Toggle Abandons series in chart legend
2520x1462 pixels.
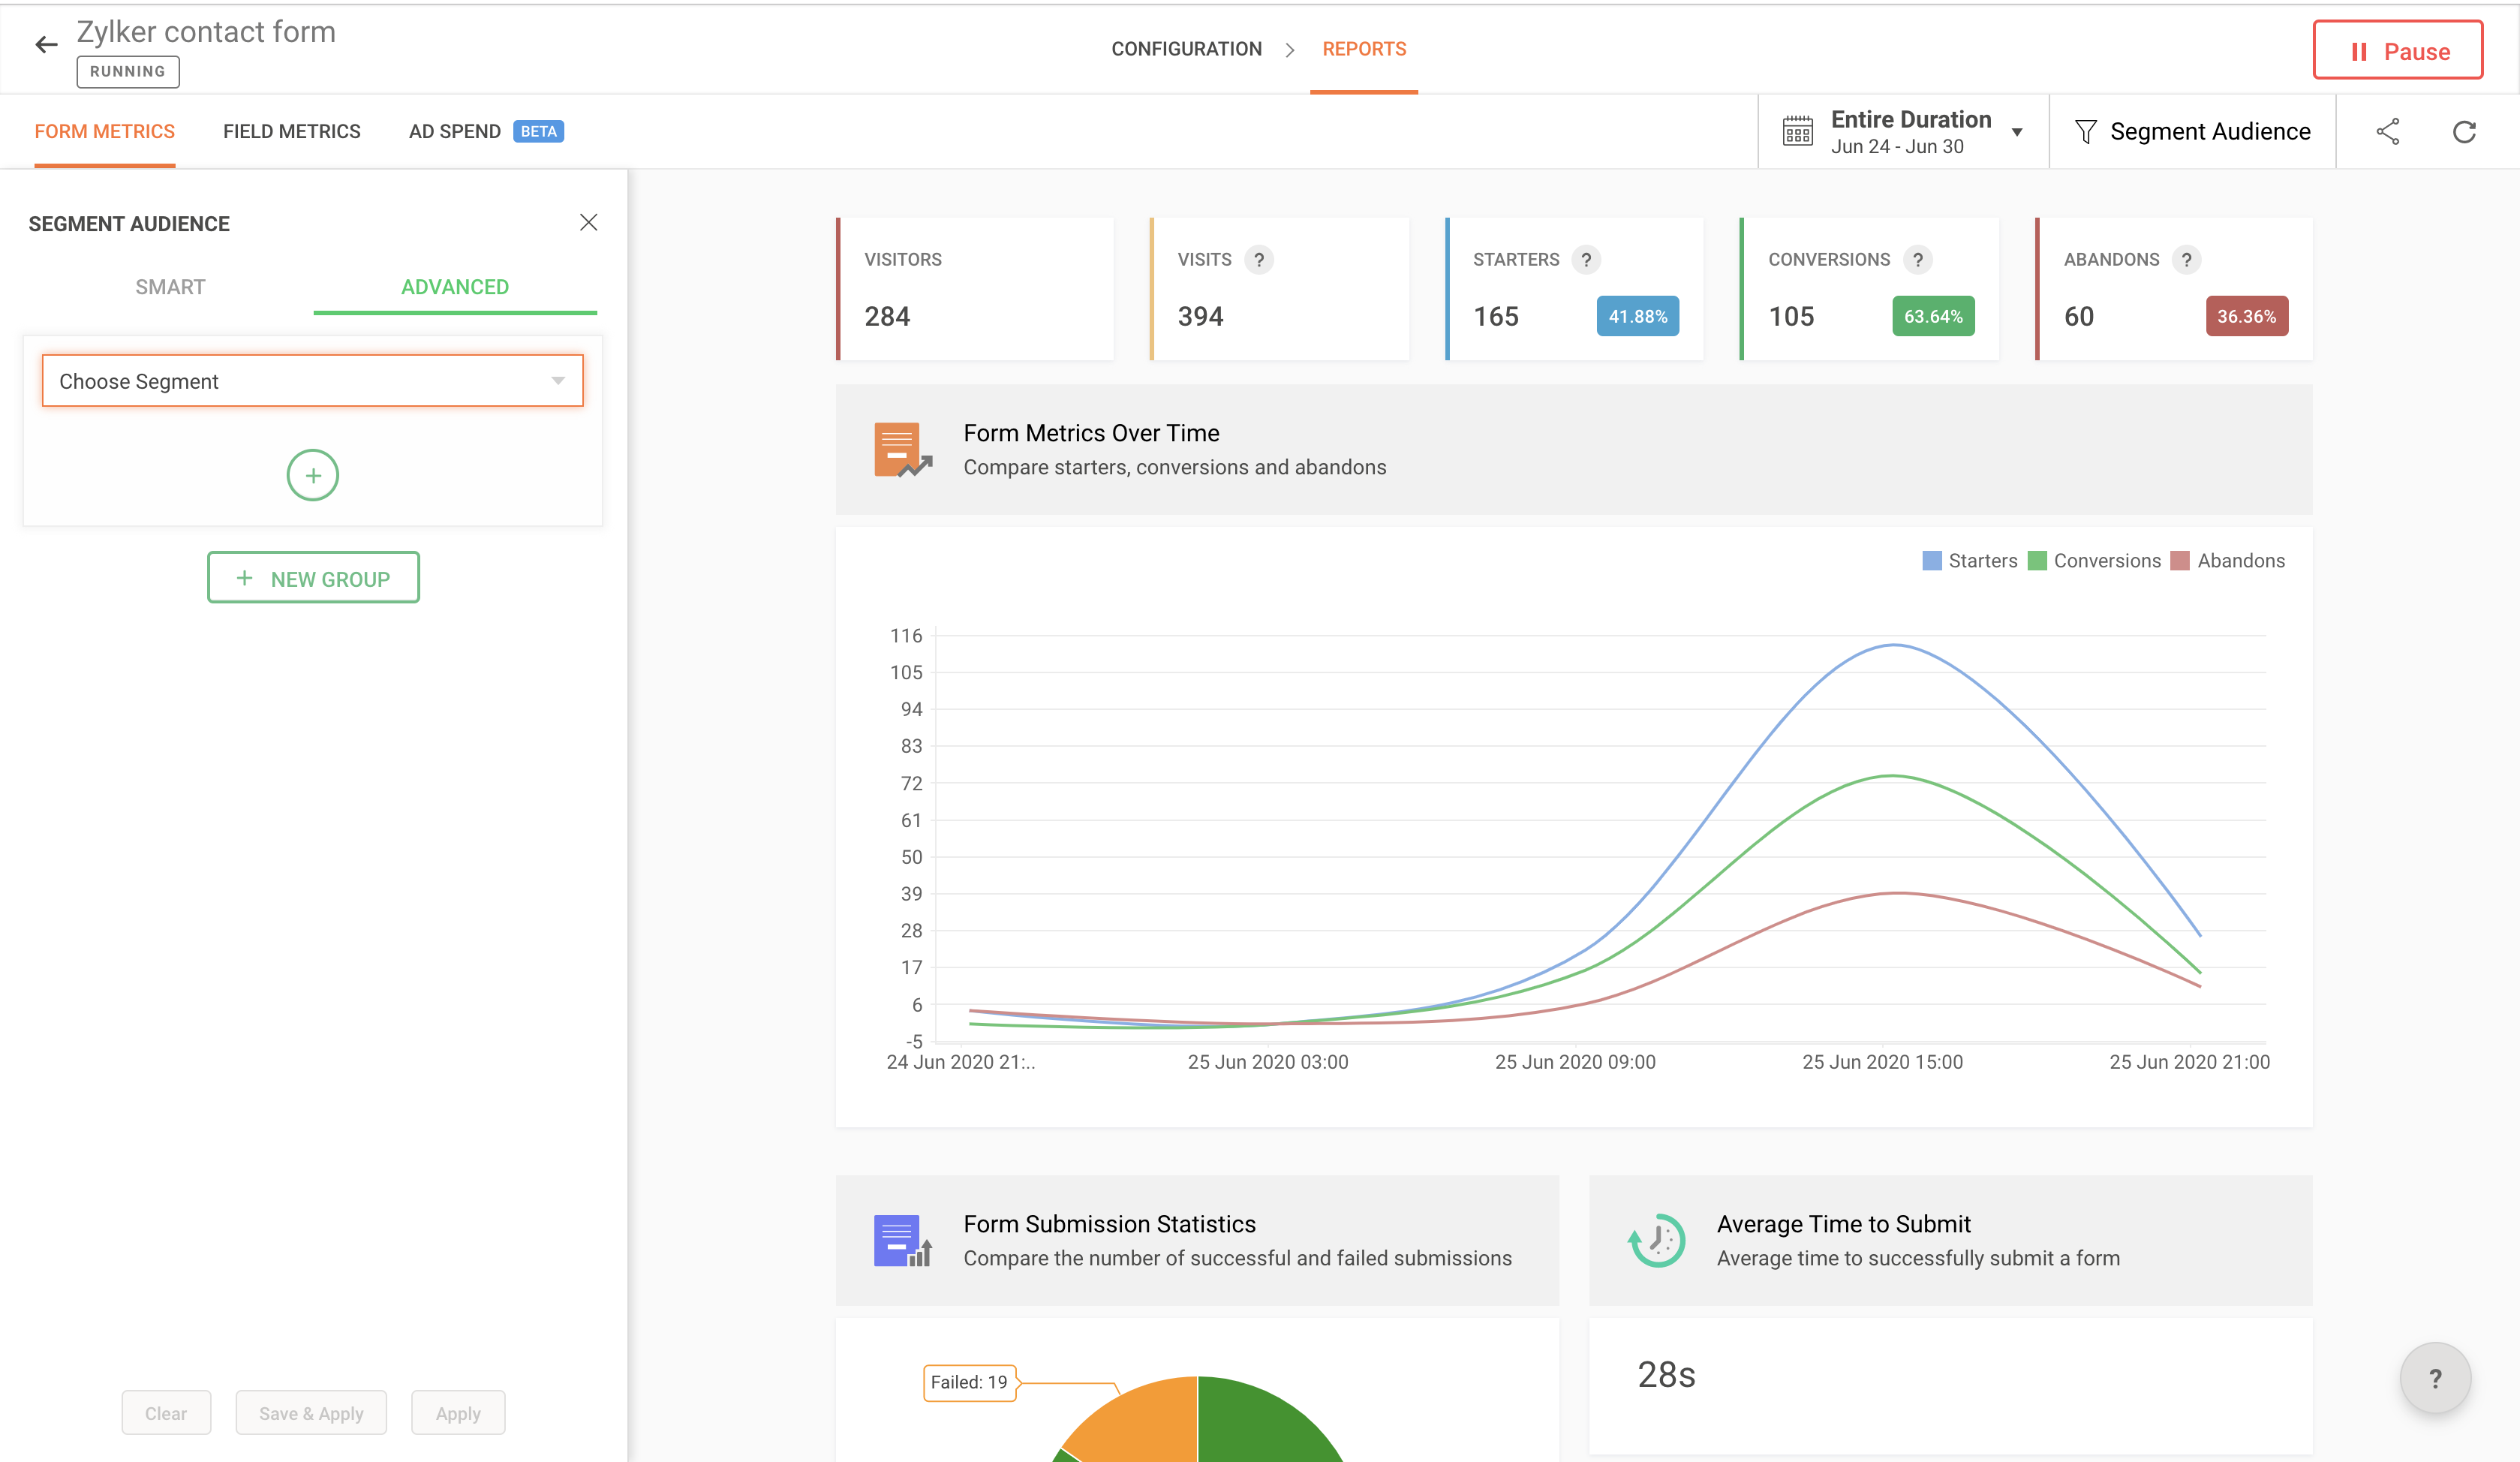pyautogui.click(x=2228, y=561)
